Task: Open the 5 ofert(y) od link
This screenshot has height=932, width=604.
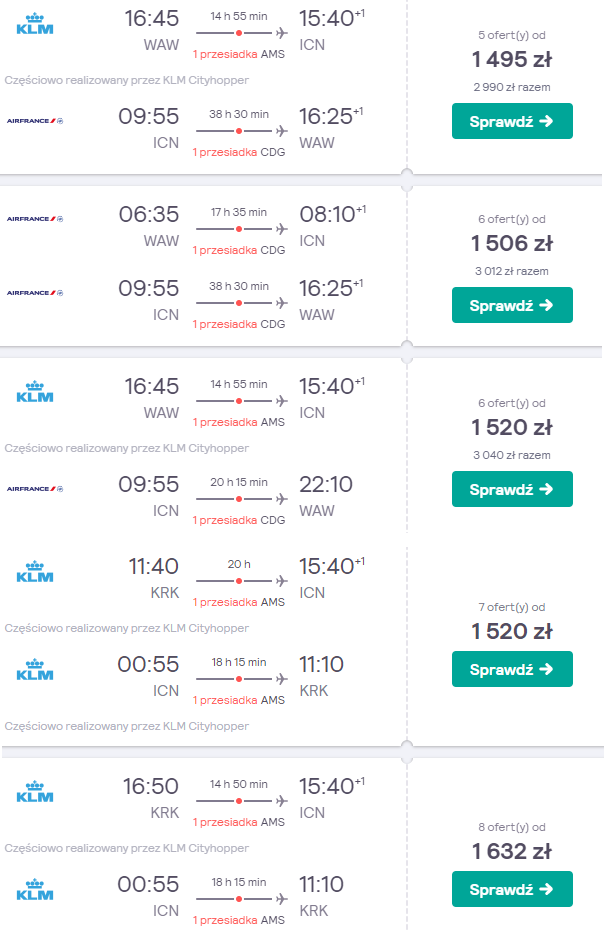Action: tap(511, 35)
